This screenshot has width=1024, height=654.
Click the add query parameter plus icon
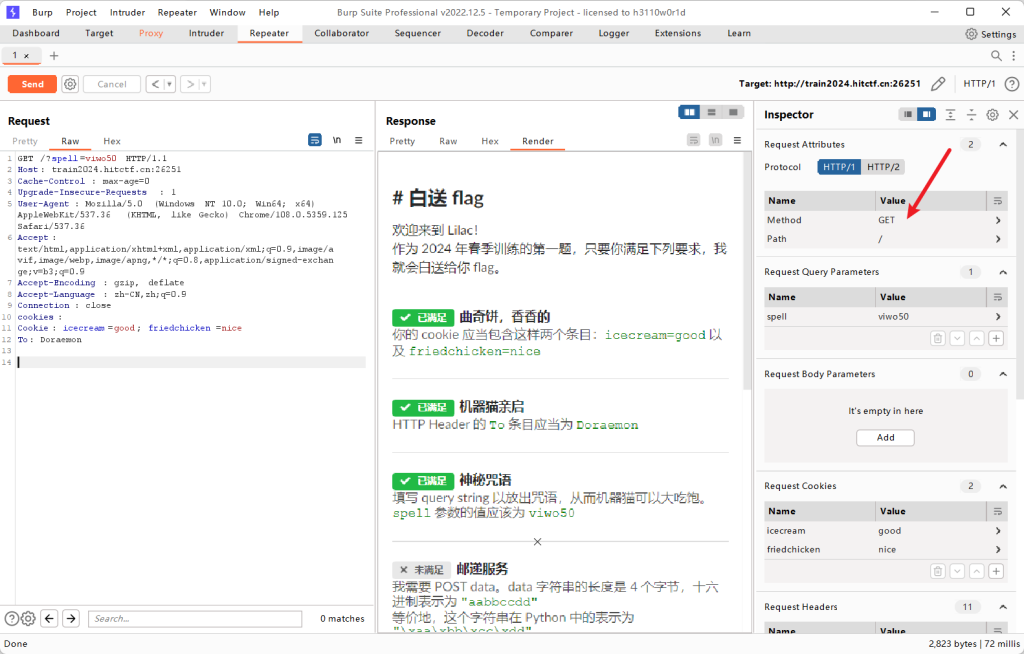[996, 339]
